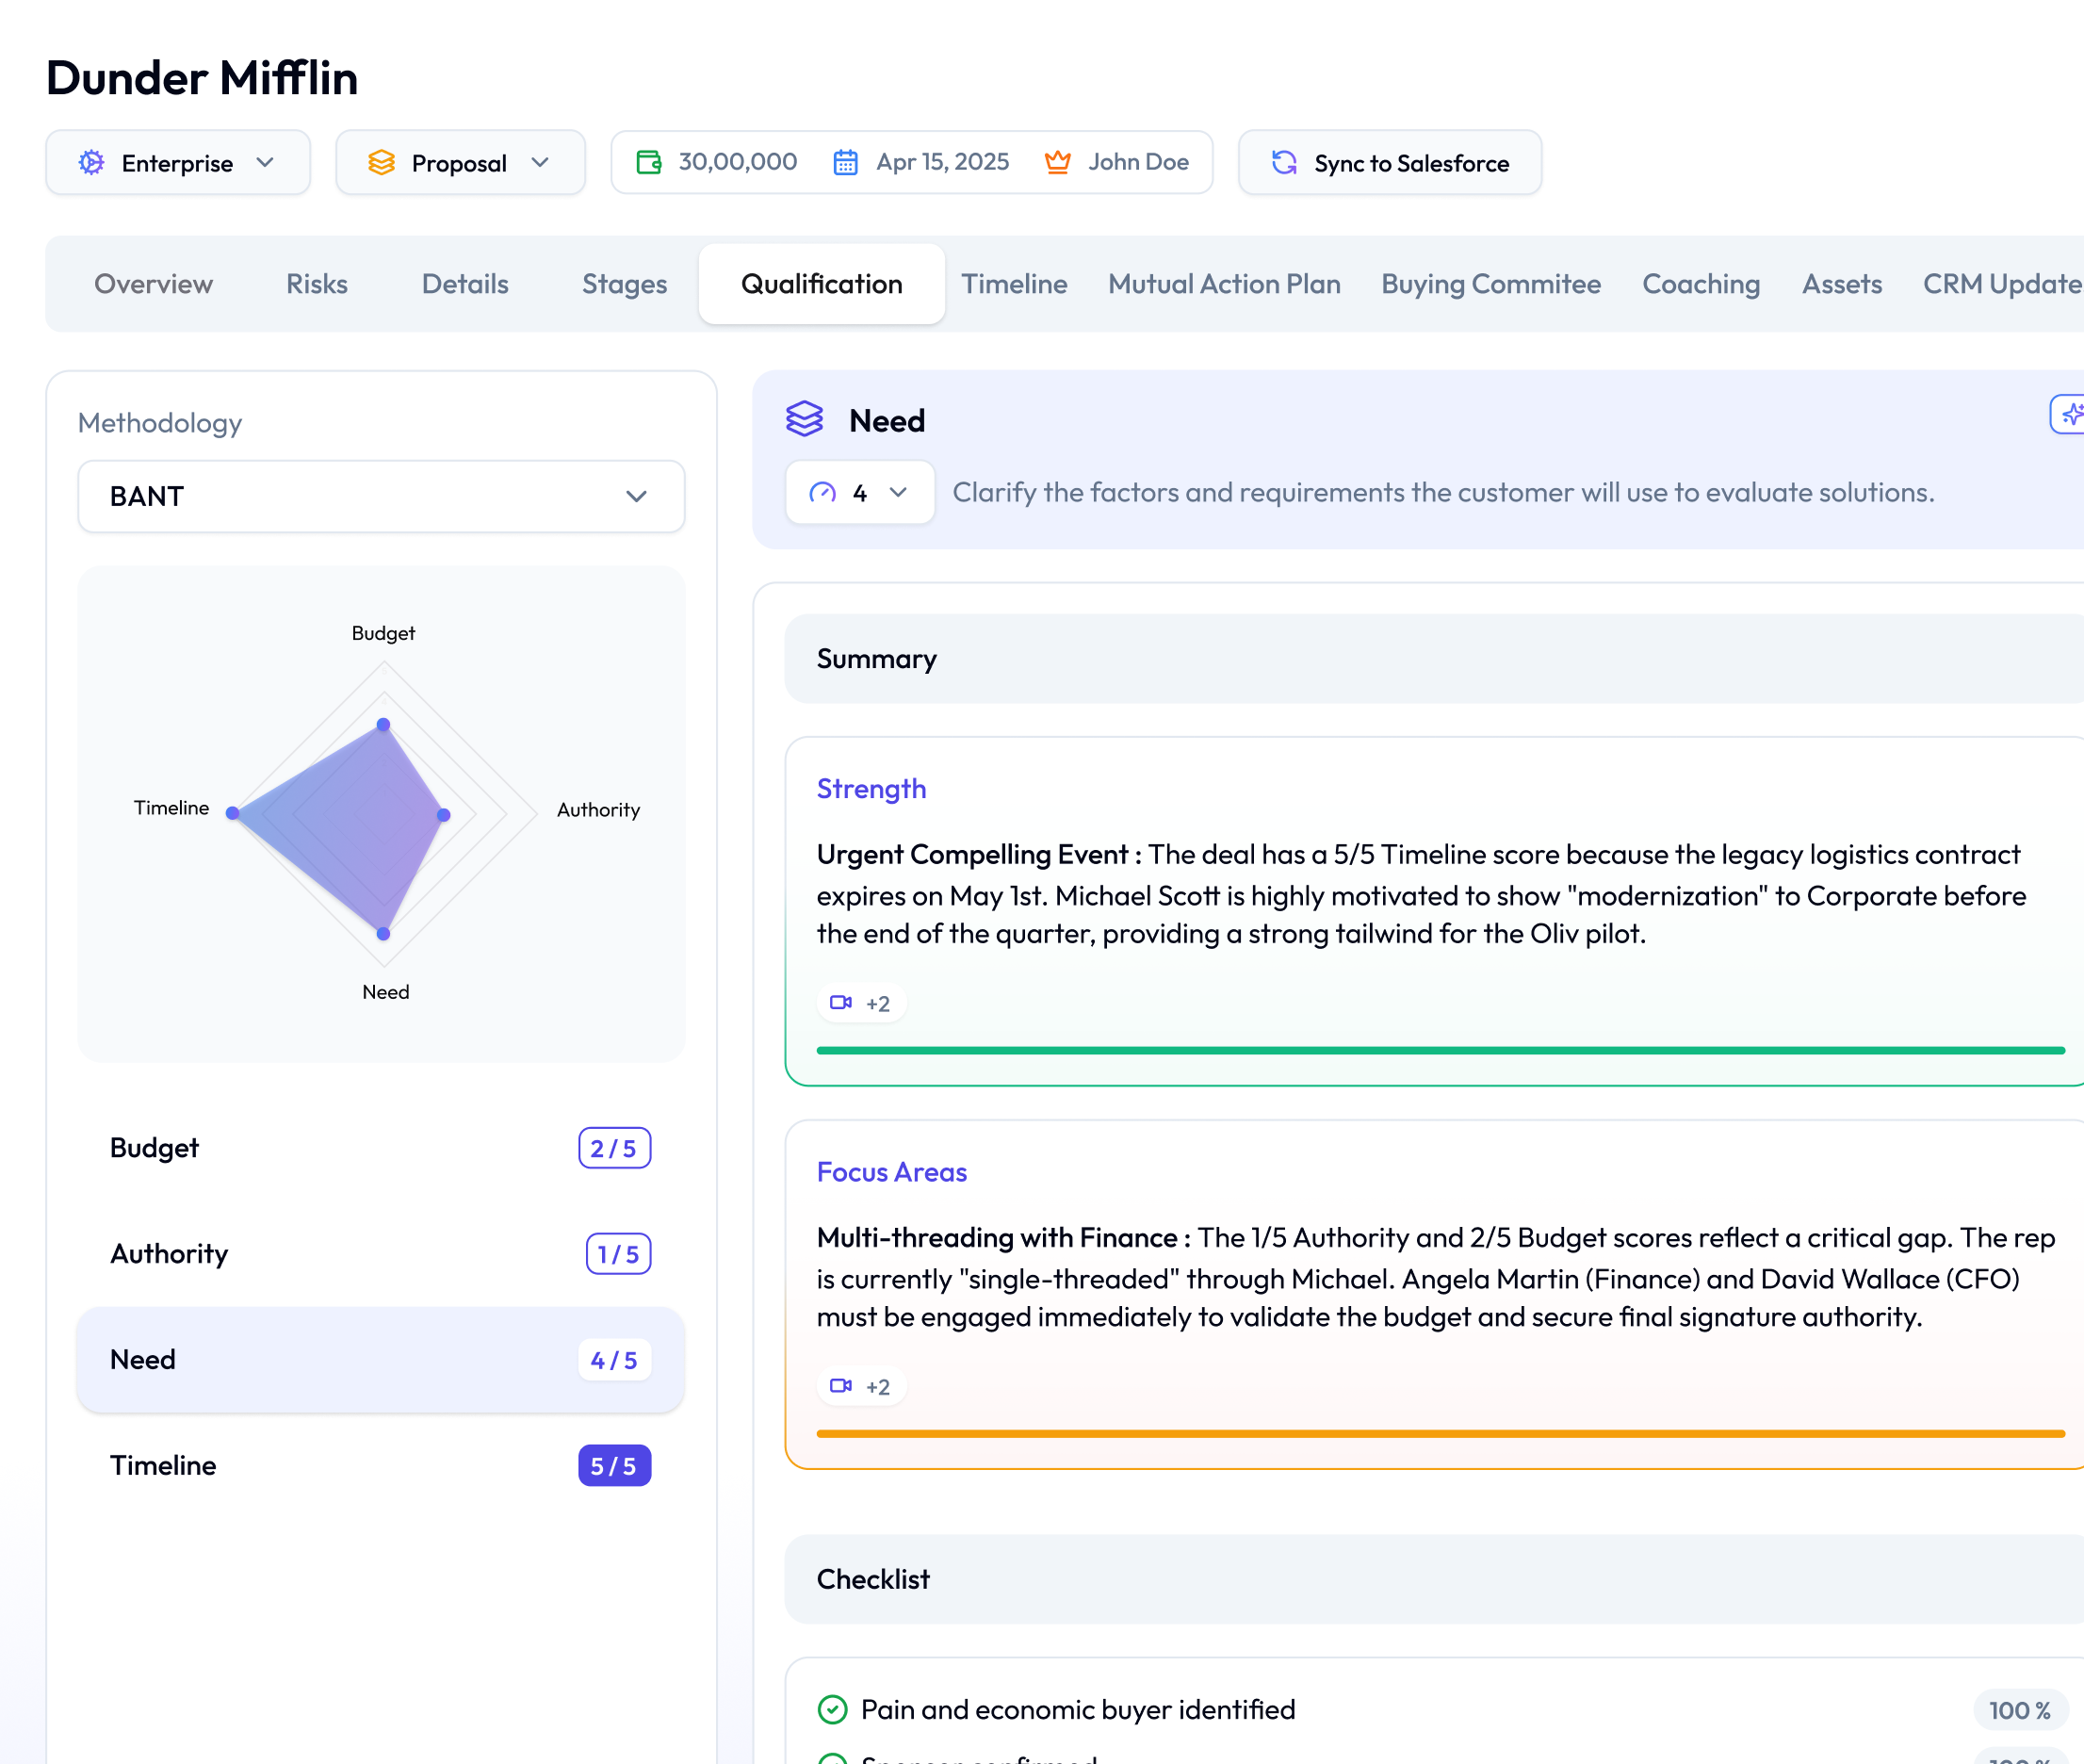Click the Checklist section header
Image resolution: width=2084 pixels, height=1764 pixels.
(1434, 1579)
